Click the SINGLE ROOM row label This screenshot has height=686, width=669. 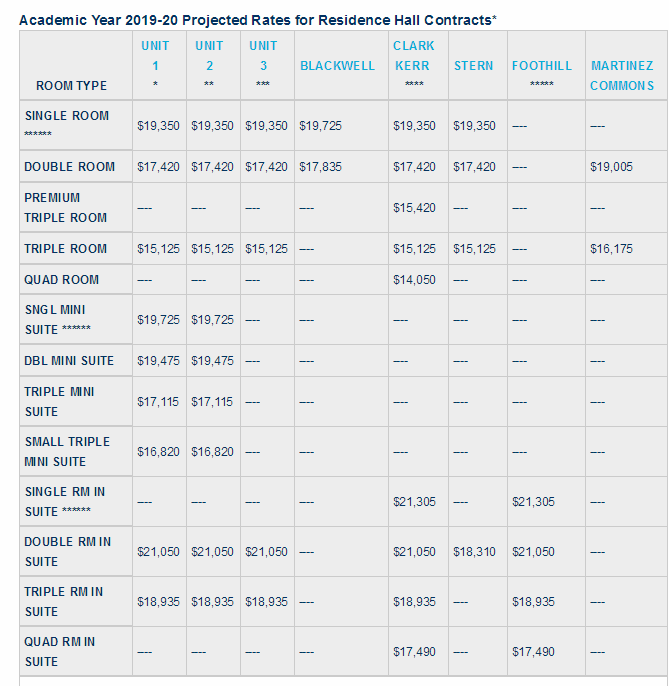point(67,116)
